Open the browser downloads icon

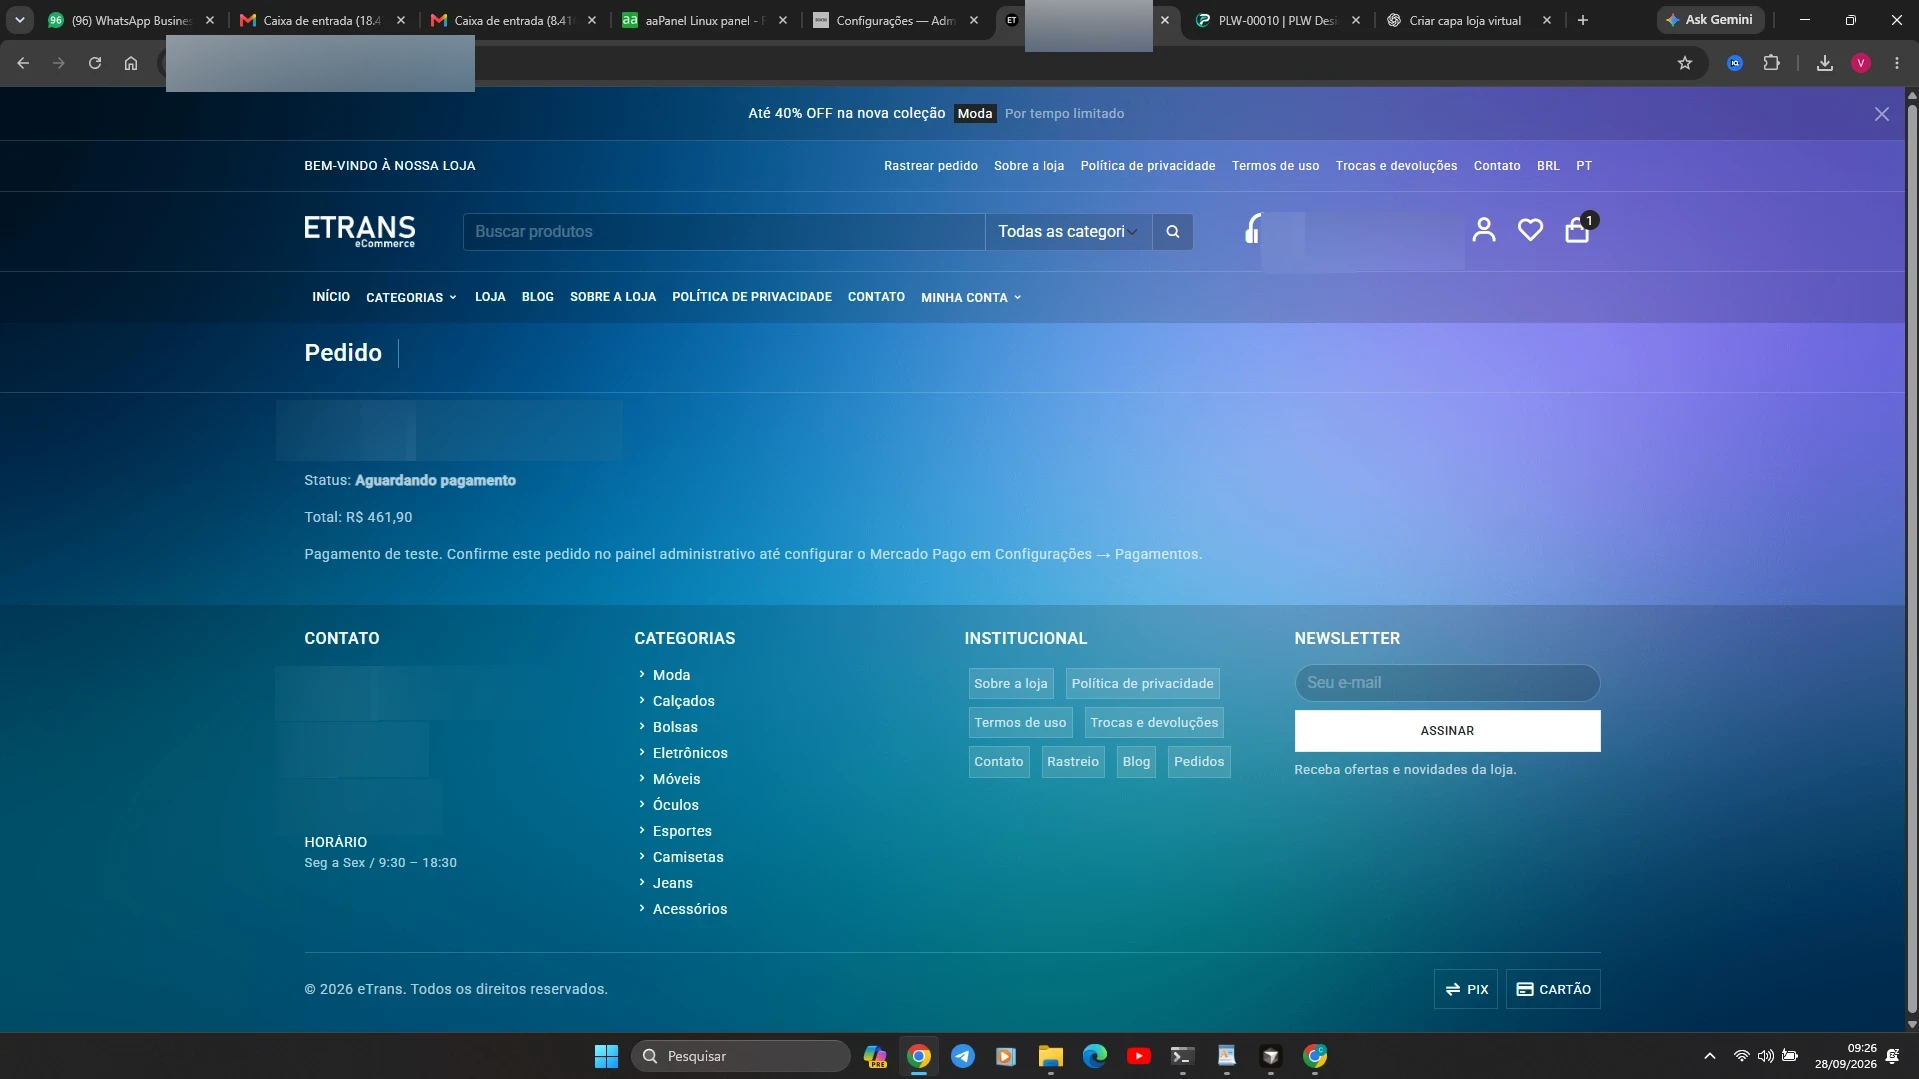pyautogui.click(x=1825, y=63)
